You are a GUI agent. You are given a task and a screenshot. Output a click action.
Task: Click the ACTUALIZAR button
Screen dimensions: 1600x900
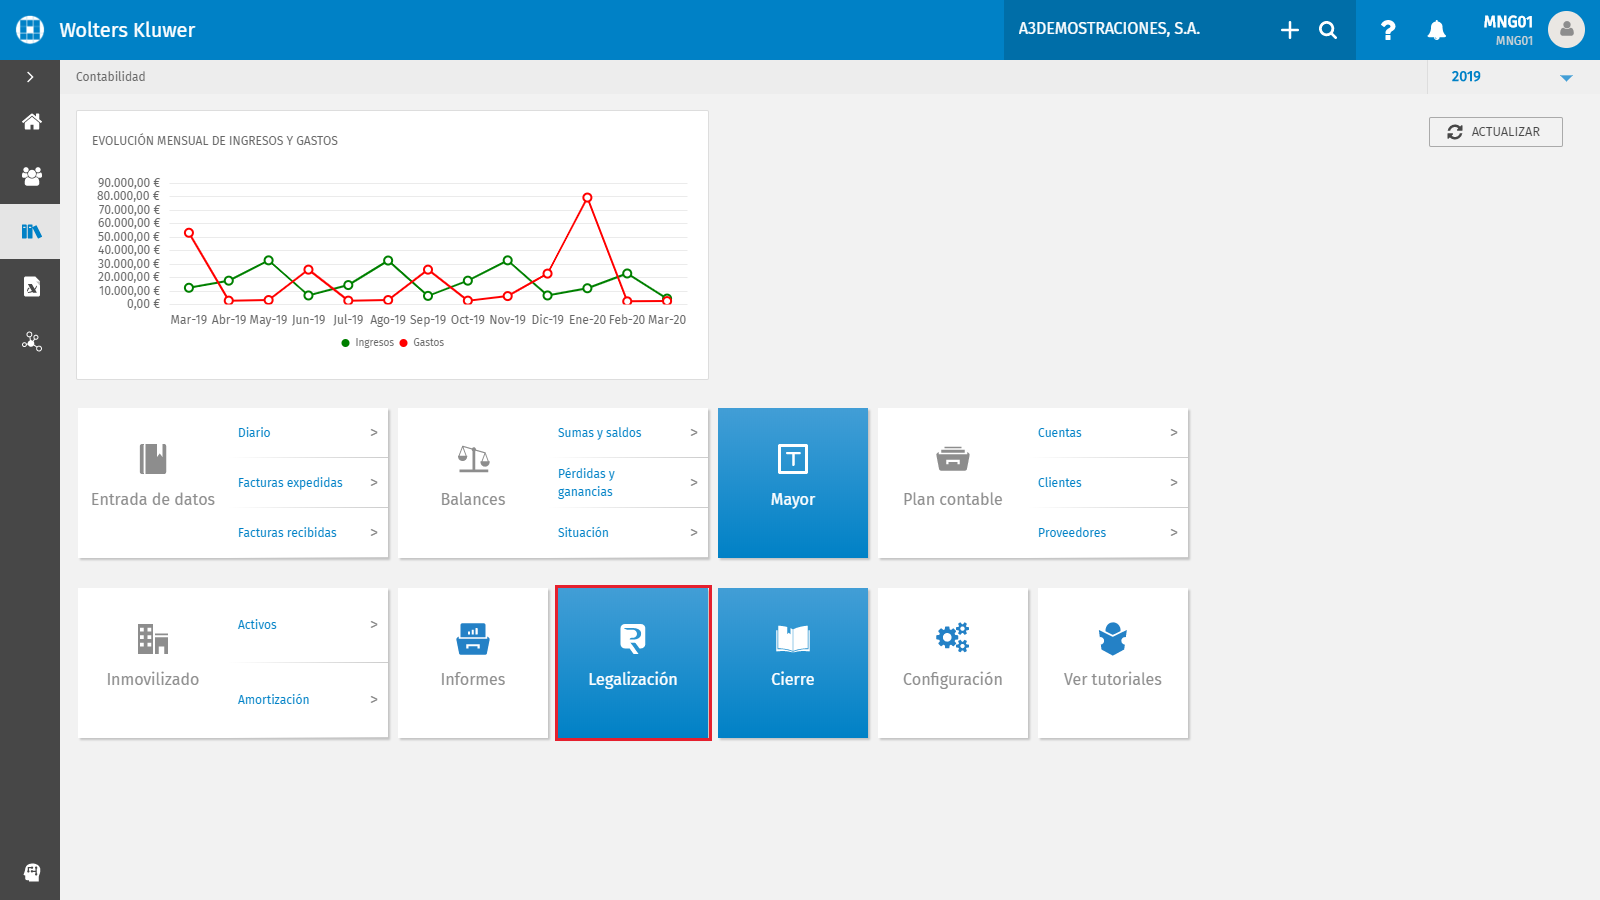coord(1495,132)
